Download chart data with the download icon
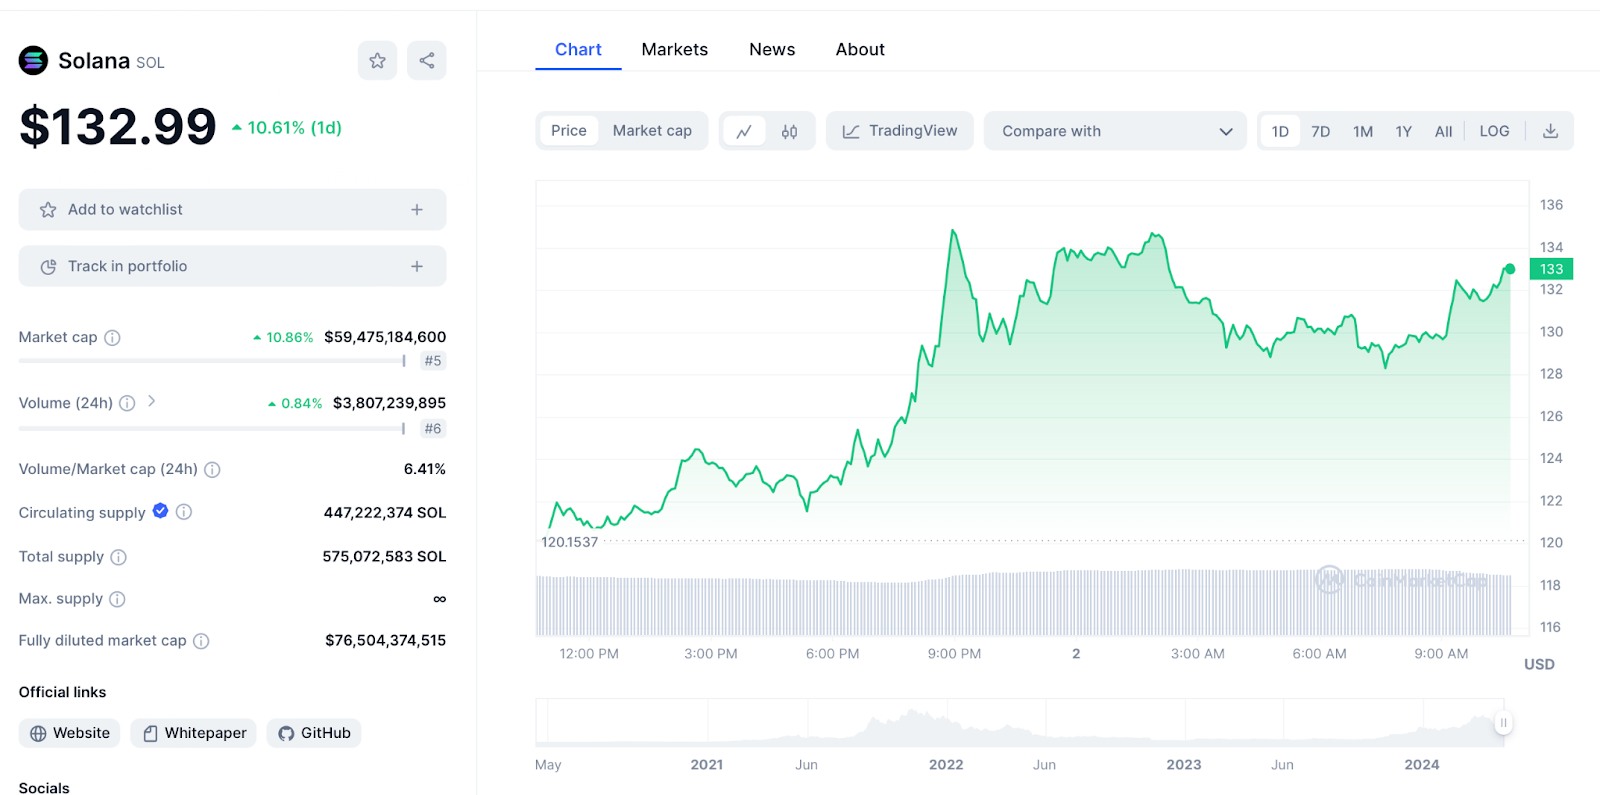1600x795 pixels. [x=1550, y=131]
